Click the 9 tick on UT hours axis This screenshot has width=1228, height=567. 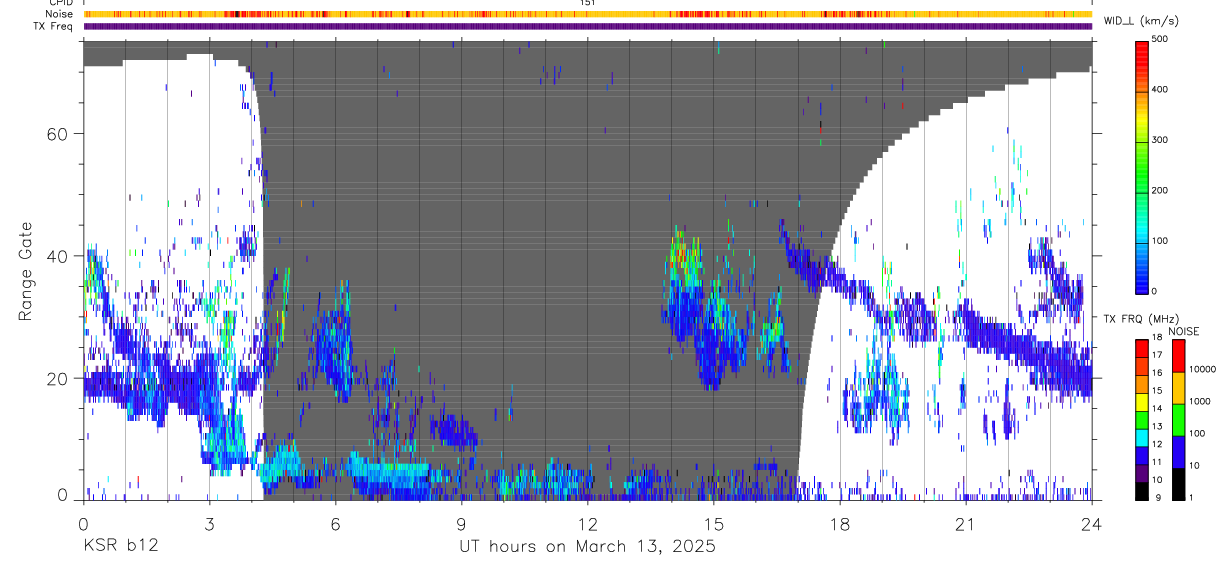461,523
